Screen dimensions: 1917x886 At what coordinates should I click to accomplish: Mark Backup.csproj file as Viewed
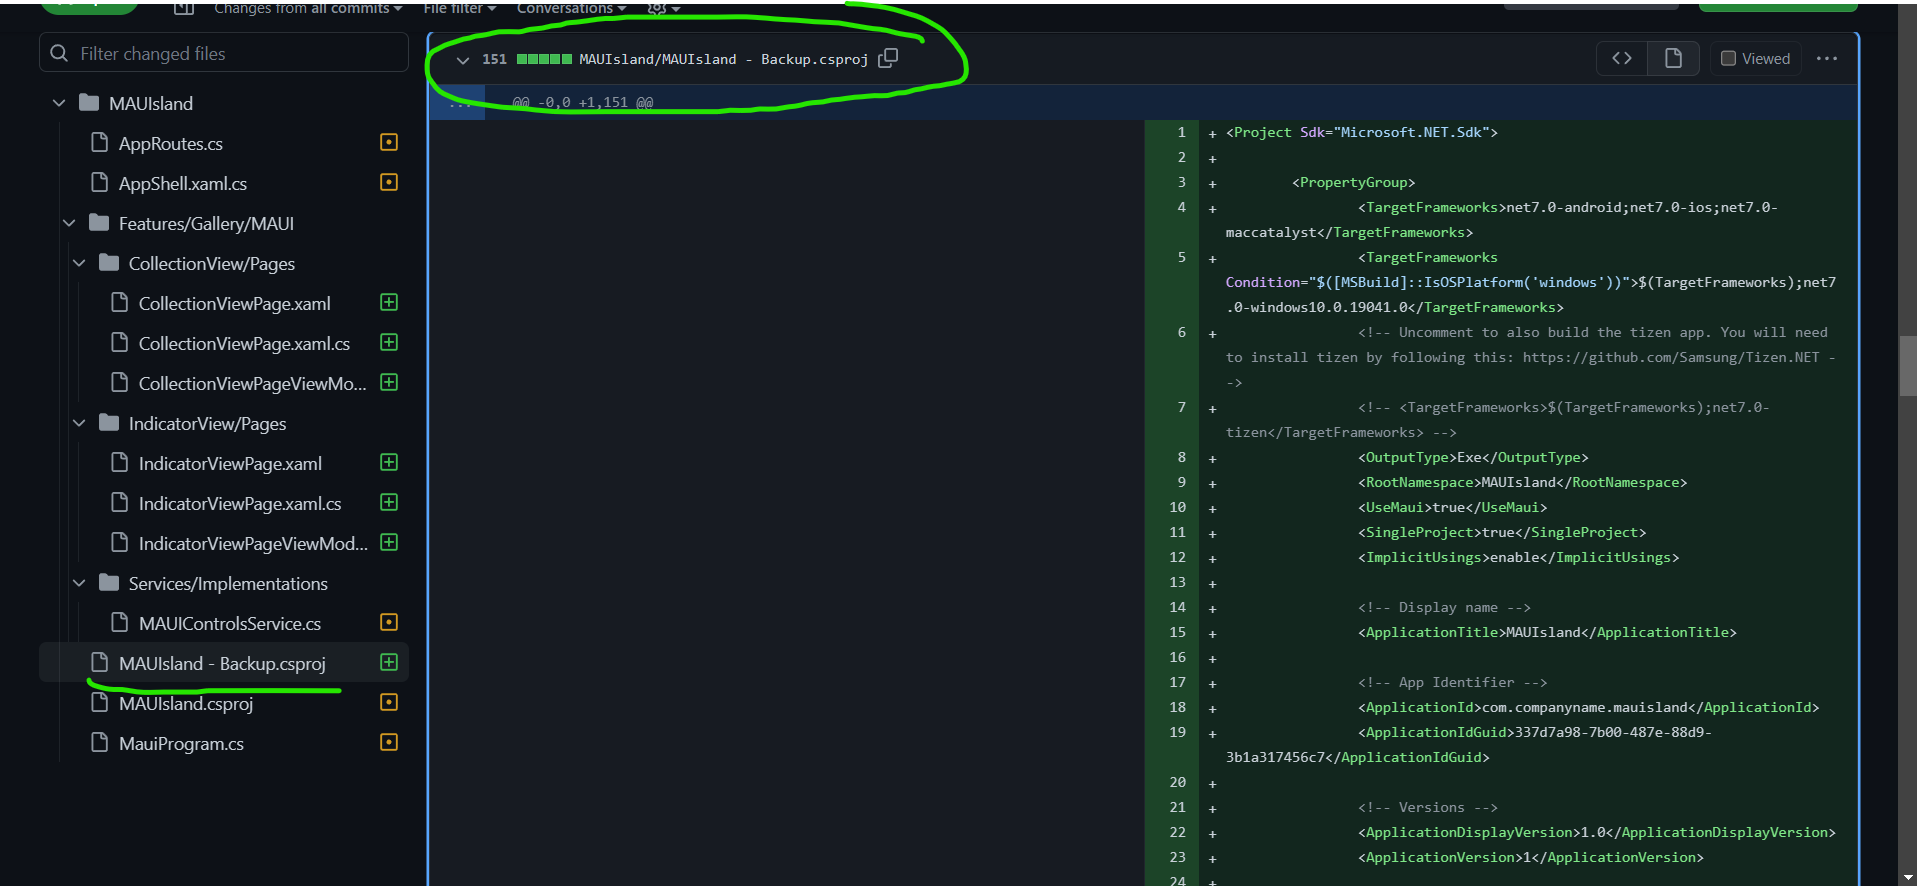pos(1755,59)
